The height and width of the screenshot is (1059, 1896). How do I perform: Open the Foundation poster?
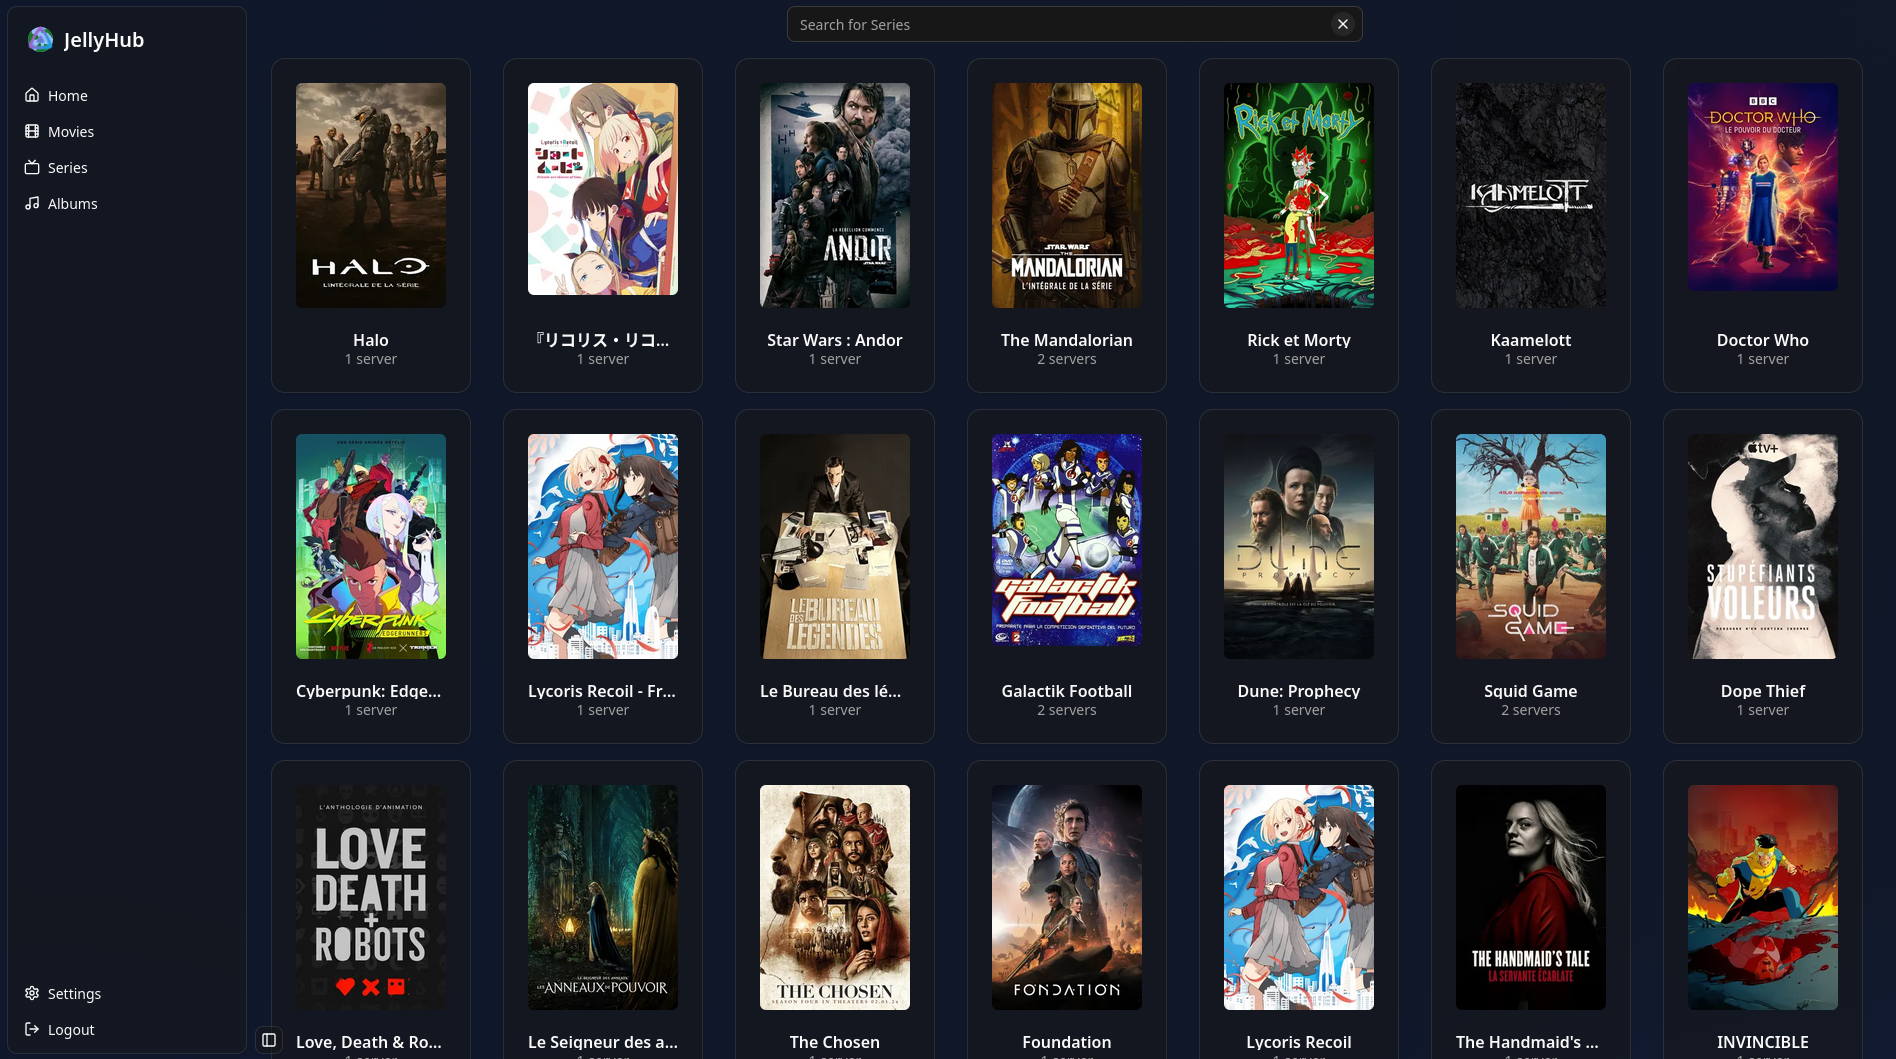click(1067, 897)
